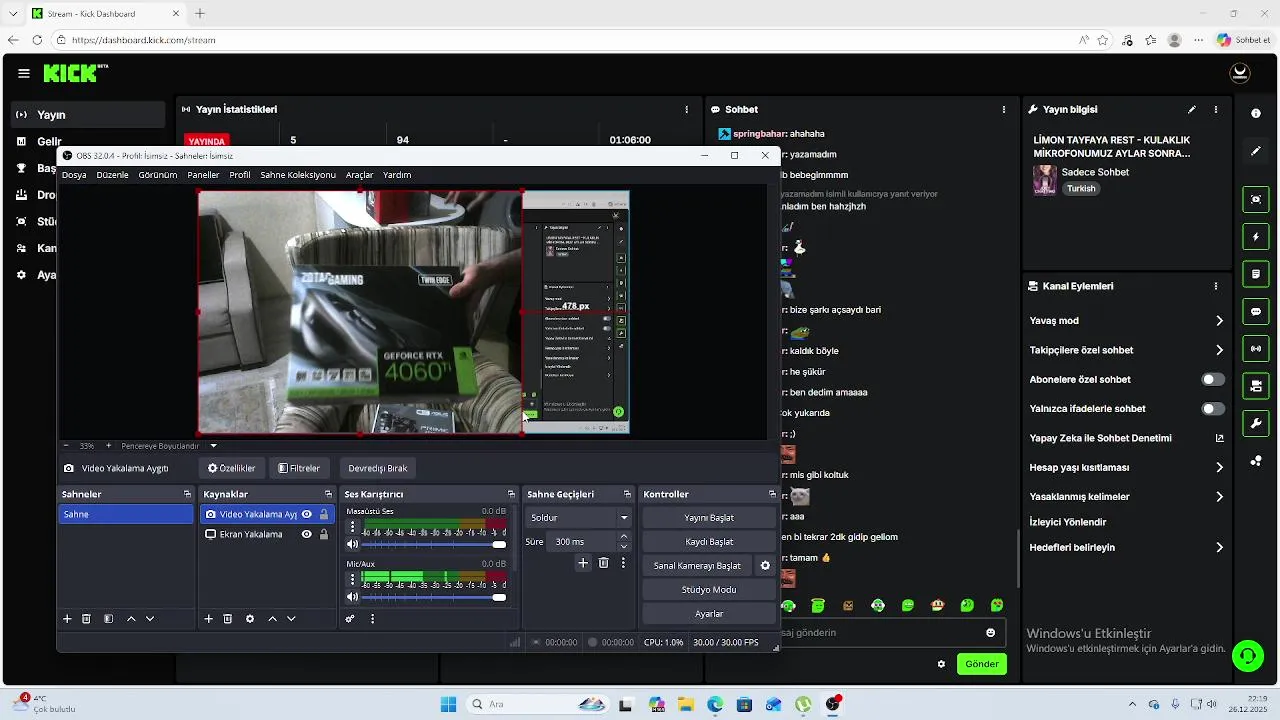Click Yayını Başlat button
Image resolution: width=1280 pixels, height=720 pixels.
(709, 518)
